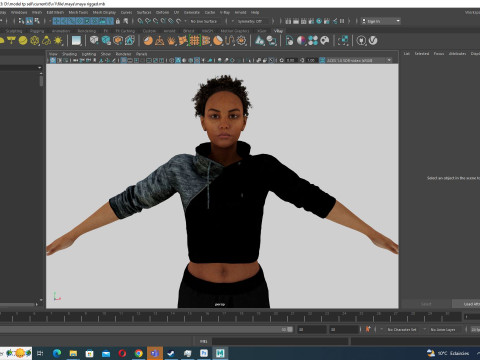Click in the MEL command line input

(x=280, y=341)
